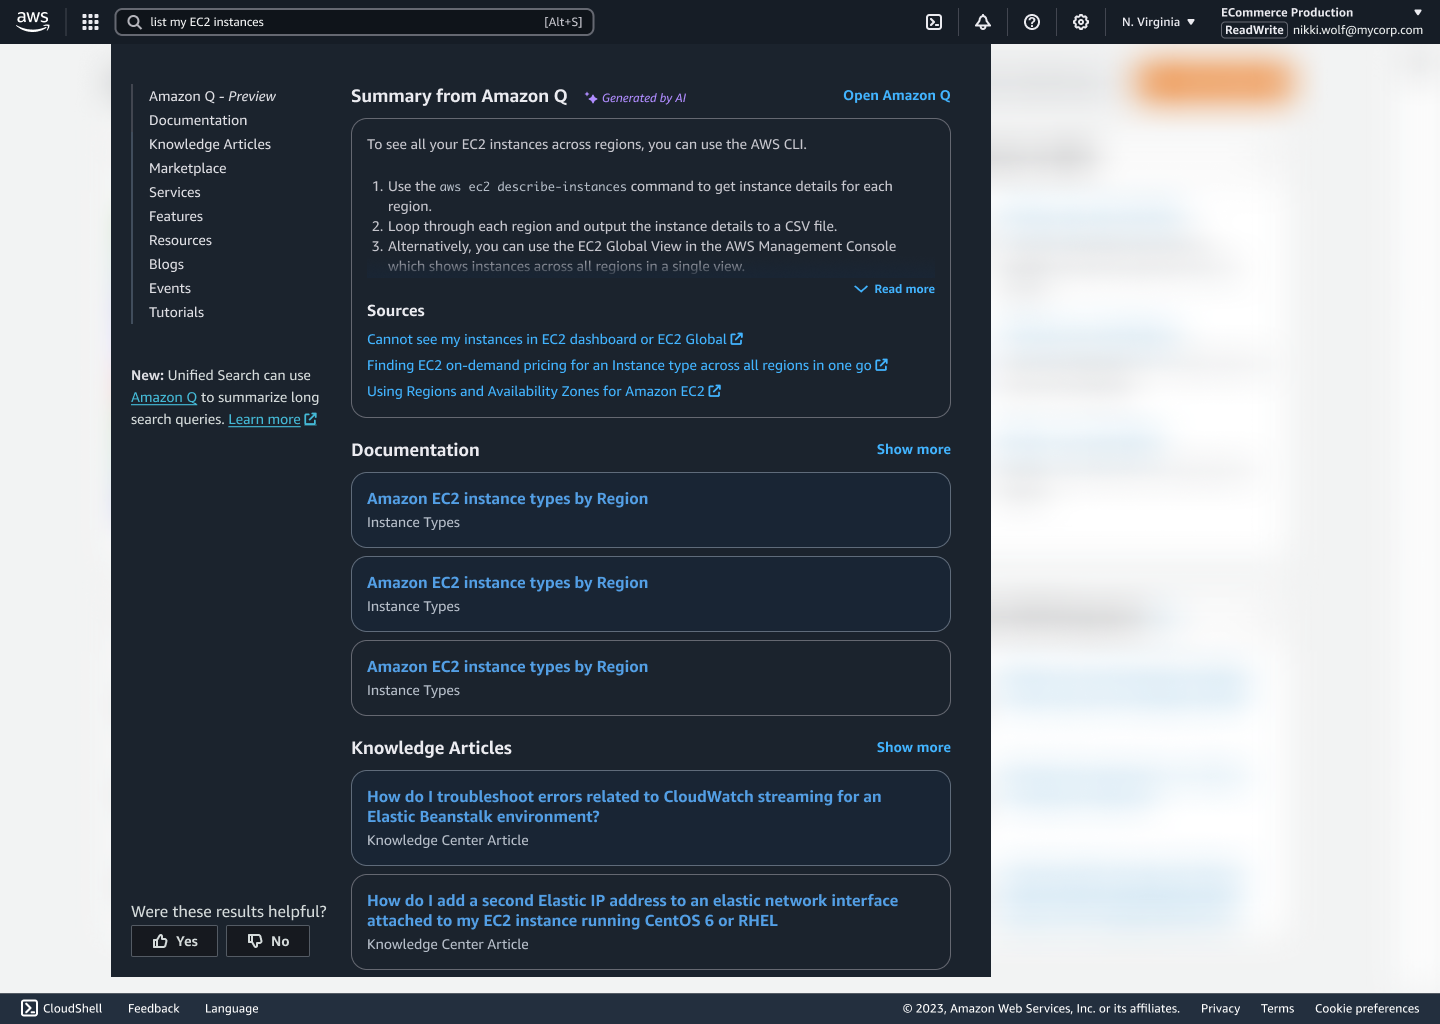Image resolution: width=1440 pixels, height=1024 pixels.
Task: Expand the ECommerce Production account menu
Action: pos(1417,12)
